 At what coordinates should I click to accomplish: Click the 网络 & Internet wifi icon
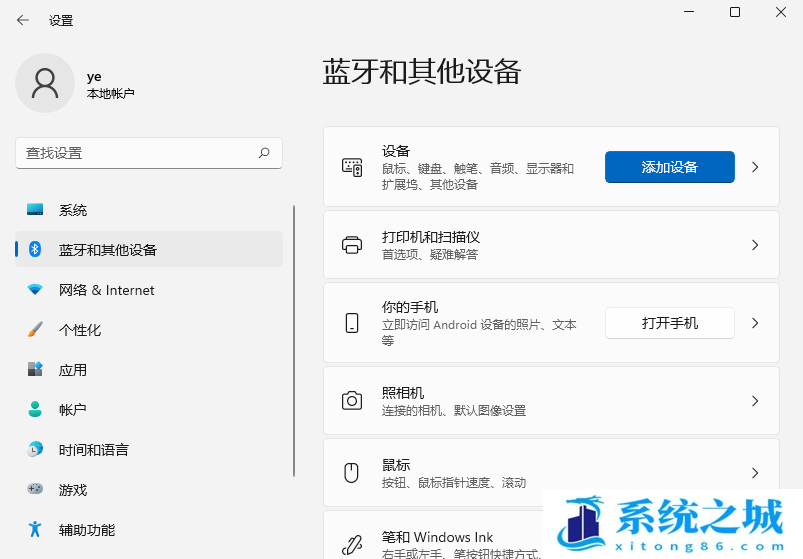point(35,290)
